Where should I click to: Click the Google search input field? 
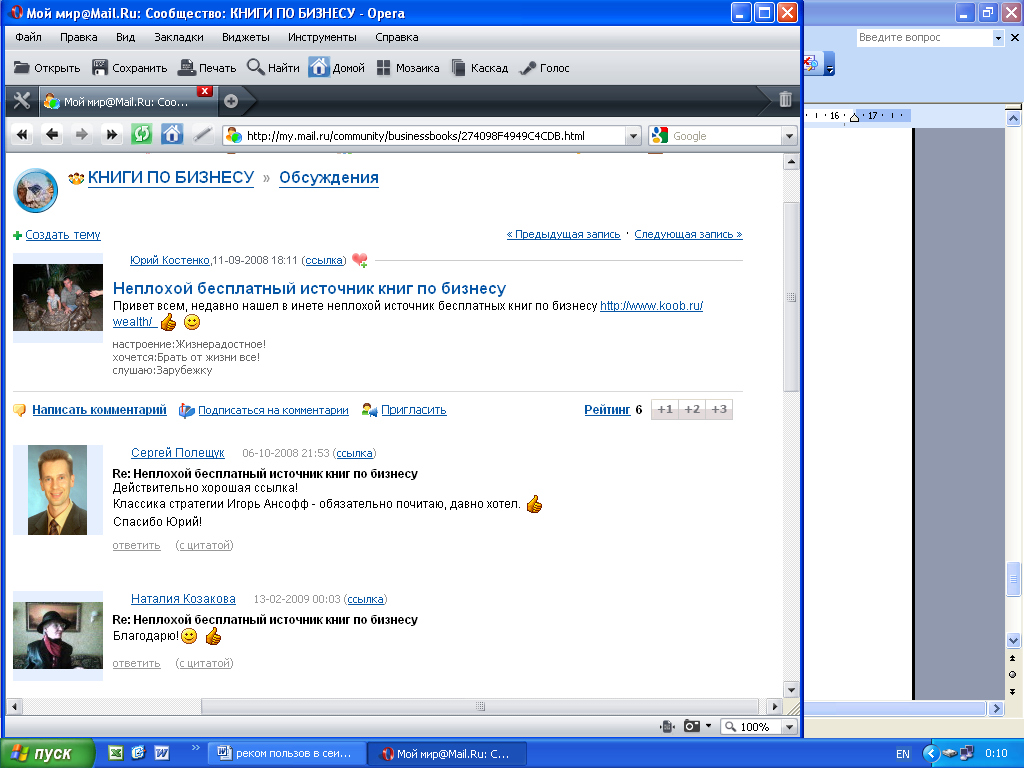pyautogui.click(x=726, y=136)
